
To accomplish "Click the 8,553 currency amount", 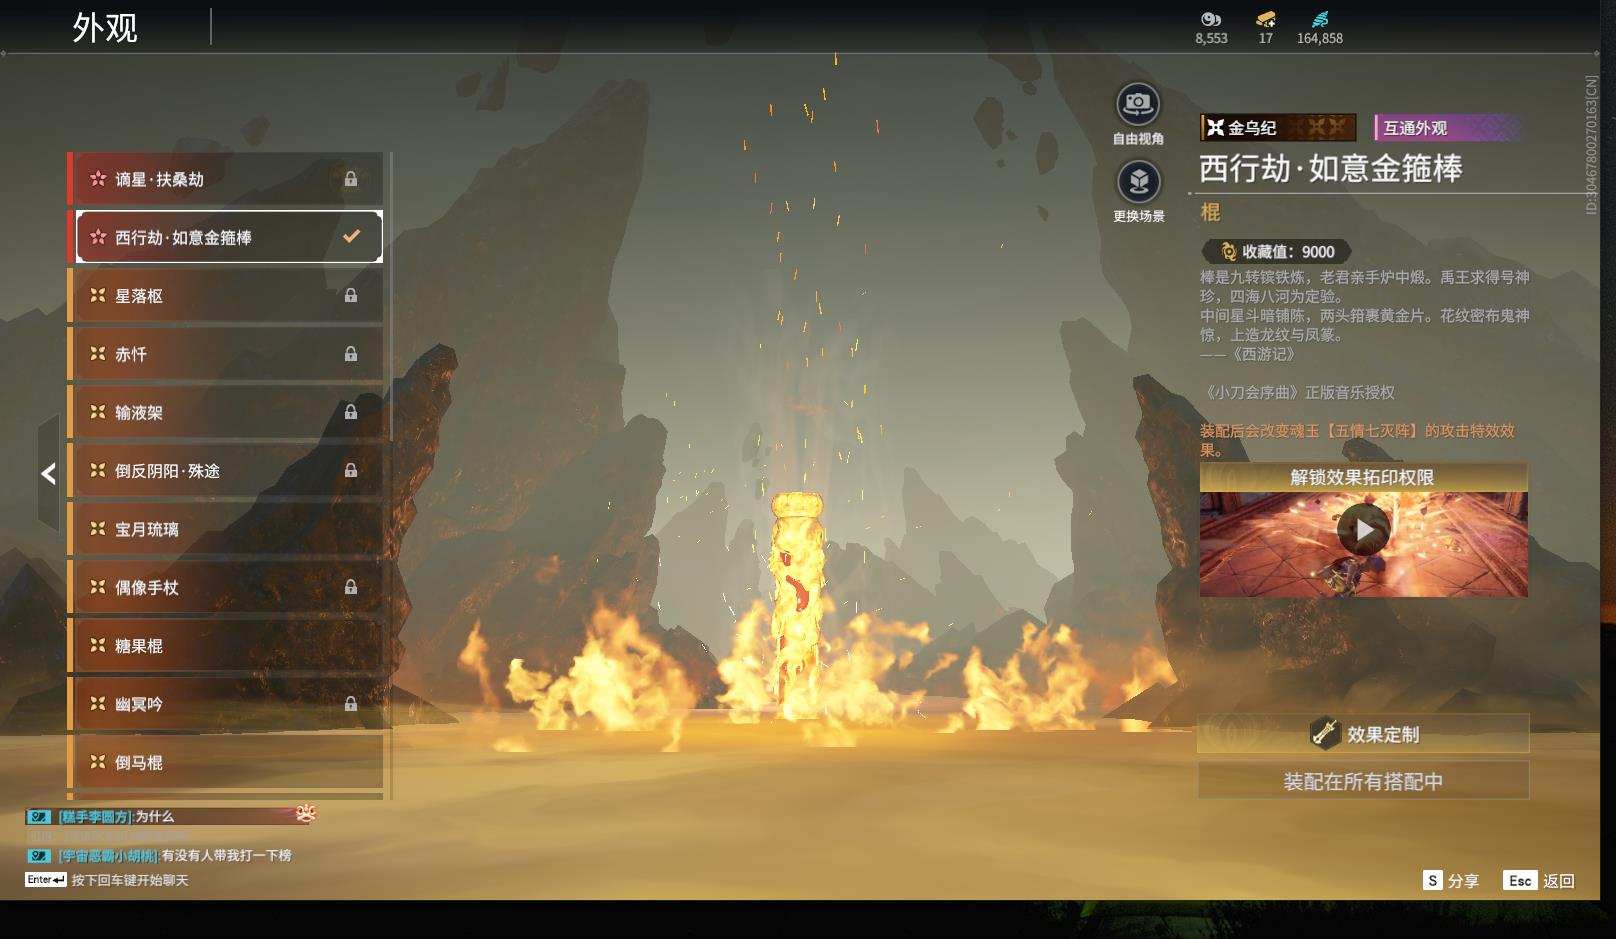I will [x=1211, y=38].
